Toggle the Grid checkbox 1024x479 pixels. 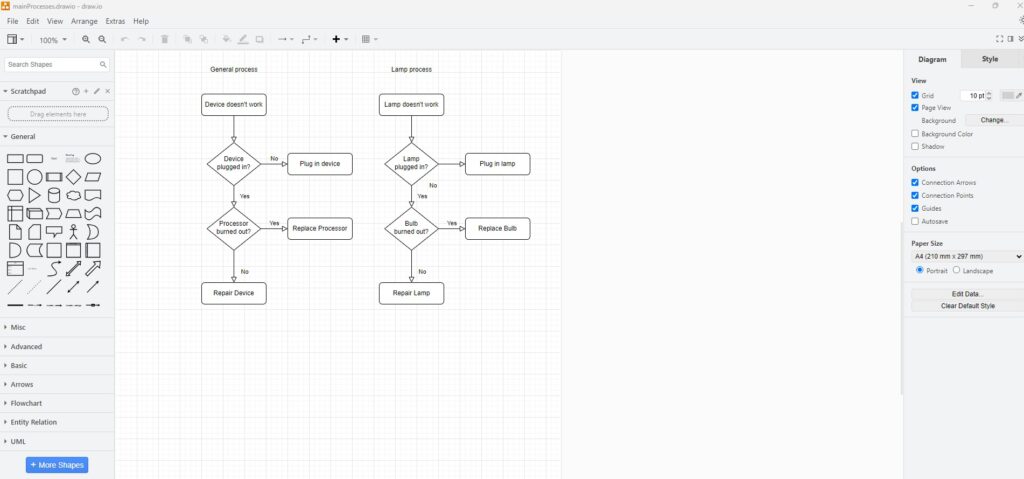point(915,95)
